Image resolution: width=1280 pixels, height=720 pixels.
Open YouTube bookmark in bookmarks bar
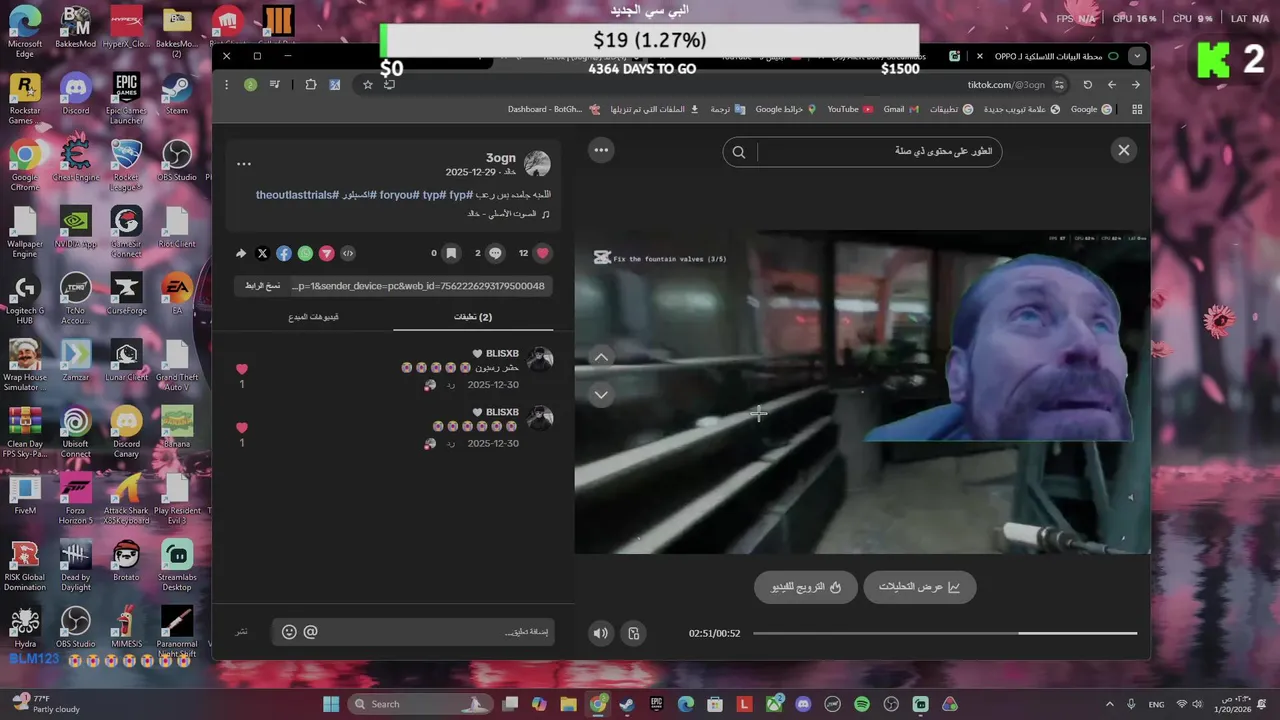coord(850,109)
